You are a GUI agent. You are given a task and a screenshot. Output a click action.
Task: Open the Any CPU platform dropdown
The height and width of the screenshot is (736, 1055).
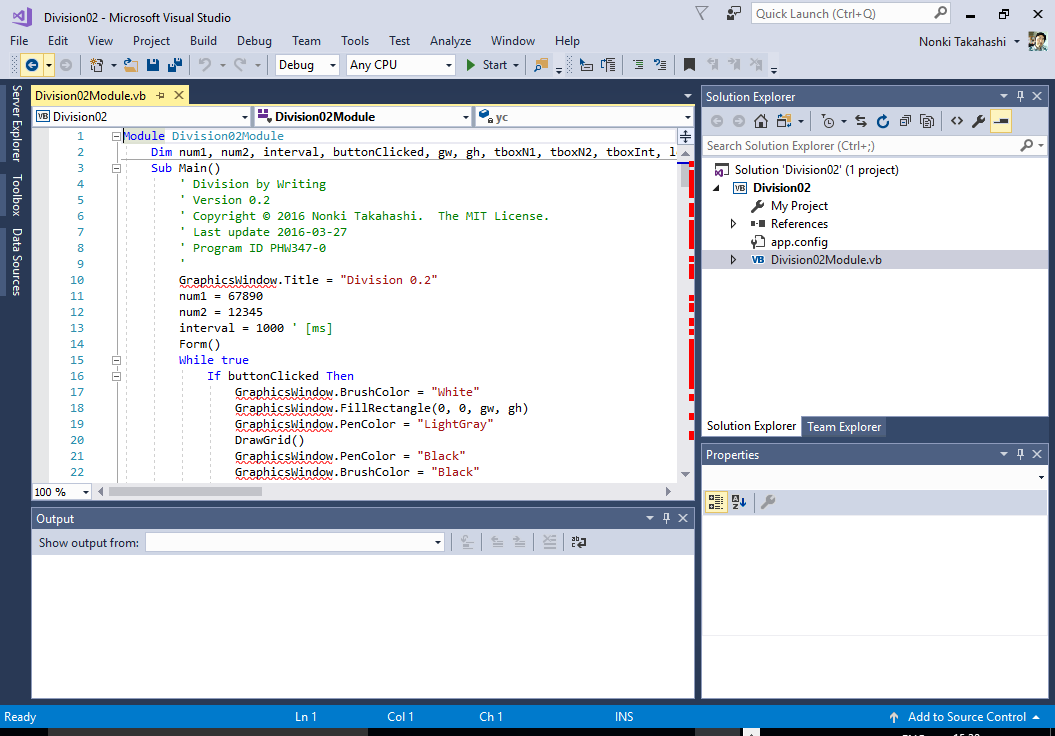(400, 65)
